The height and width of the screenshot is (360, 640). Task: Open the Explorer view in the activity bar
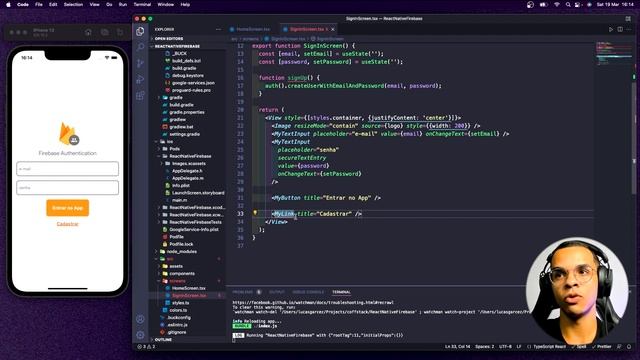click(140, 31)
